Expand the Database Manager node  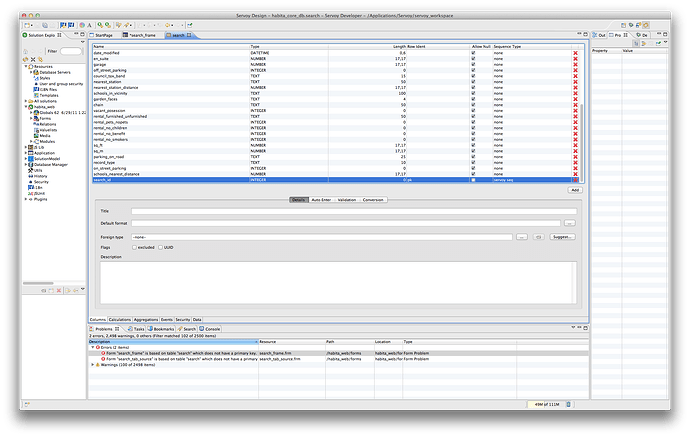coord(26,165)
